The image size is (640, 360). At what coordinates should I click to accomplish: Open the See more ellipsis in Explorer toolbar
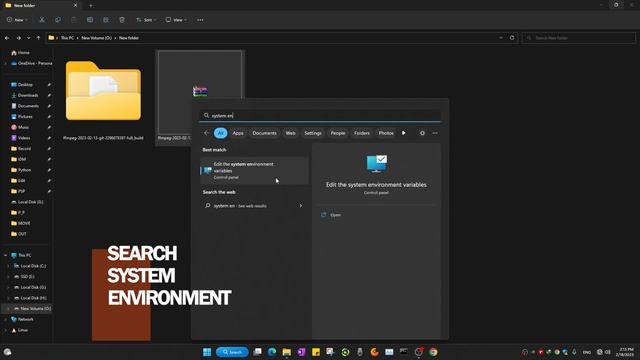(200, 20)
